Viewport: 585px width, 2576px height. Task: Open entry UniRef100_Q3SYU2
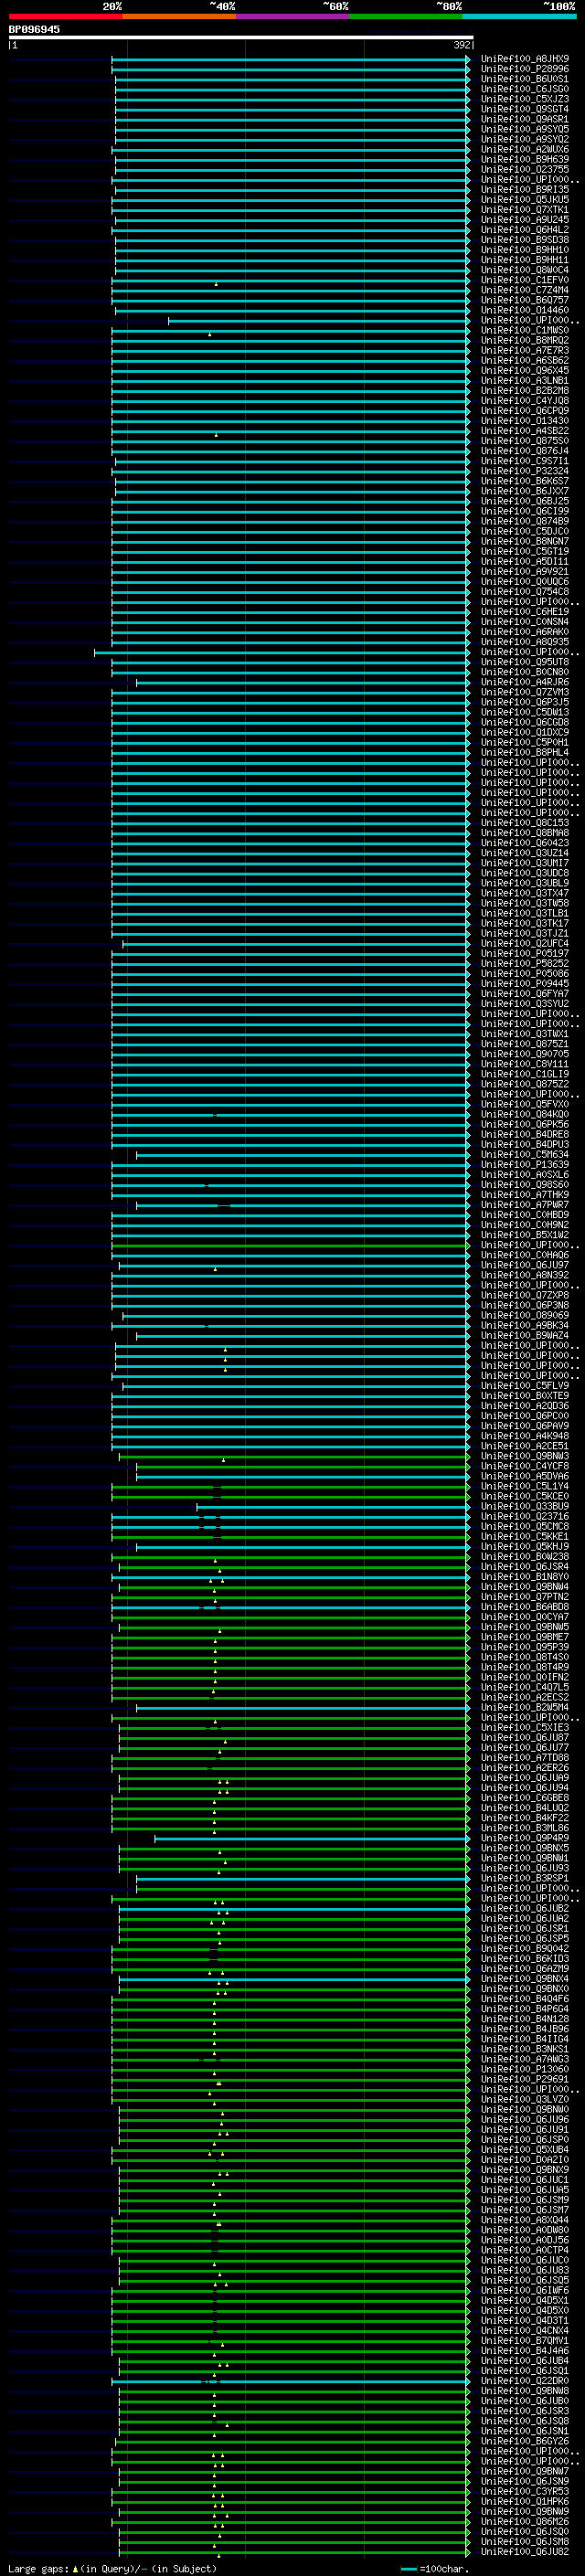pyautogui.click(x=525, y=1003)
